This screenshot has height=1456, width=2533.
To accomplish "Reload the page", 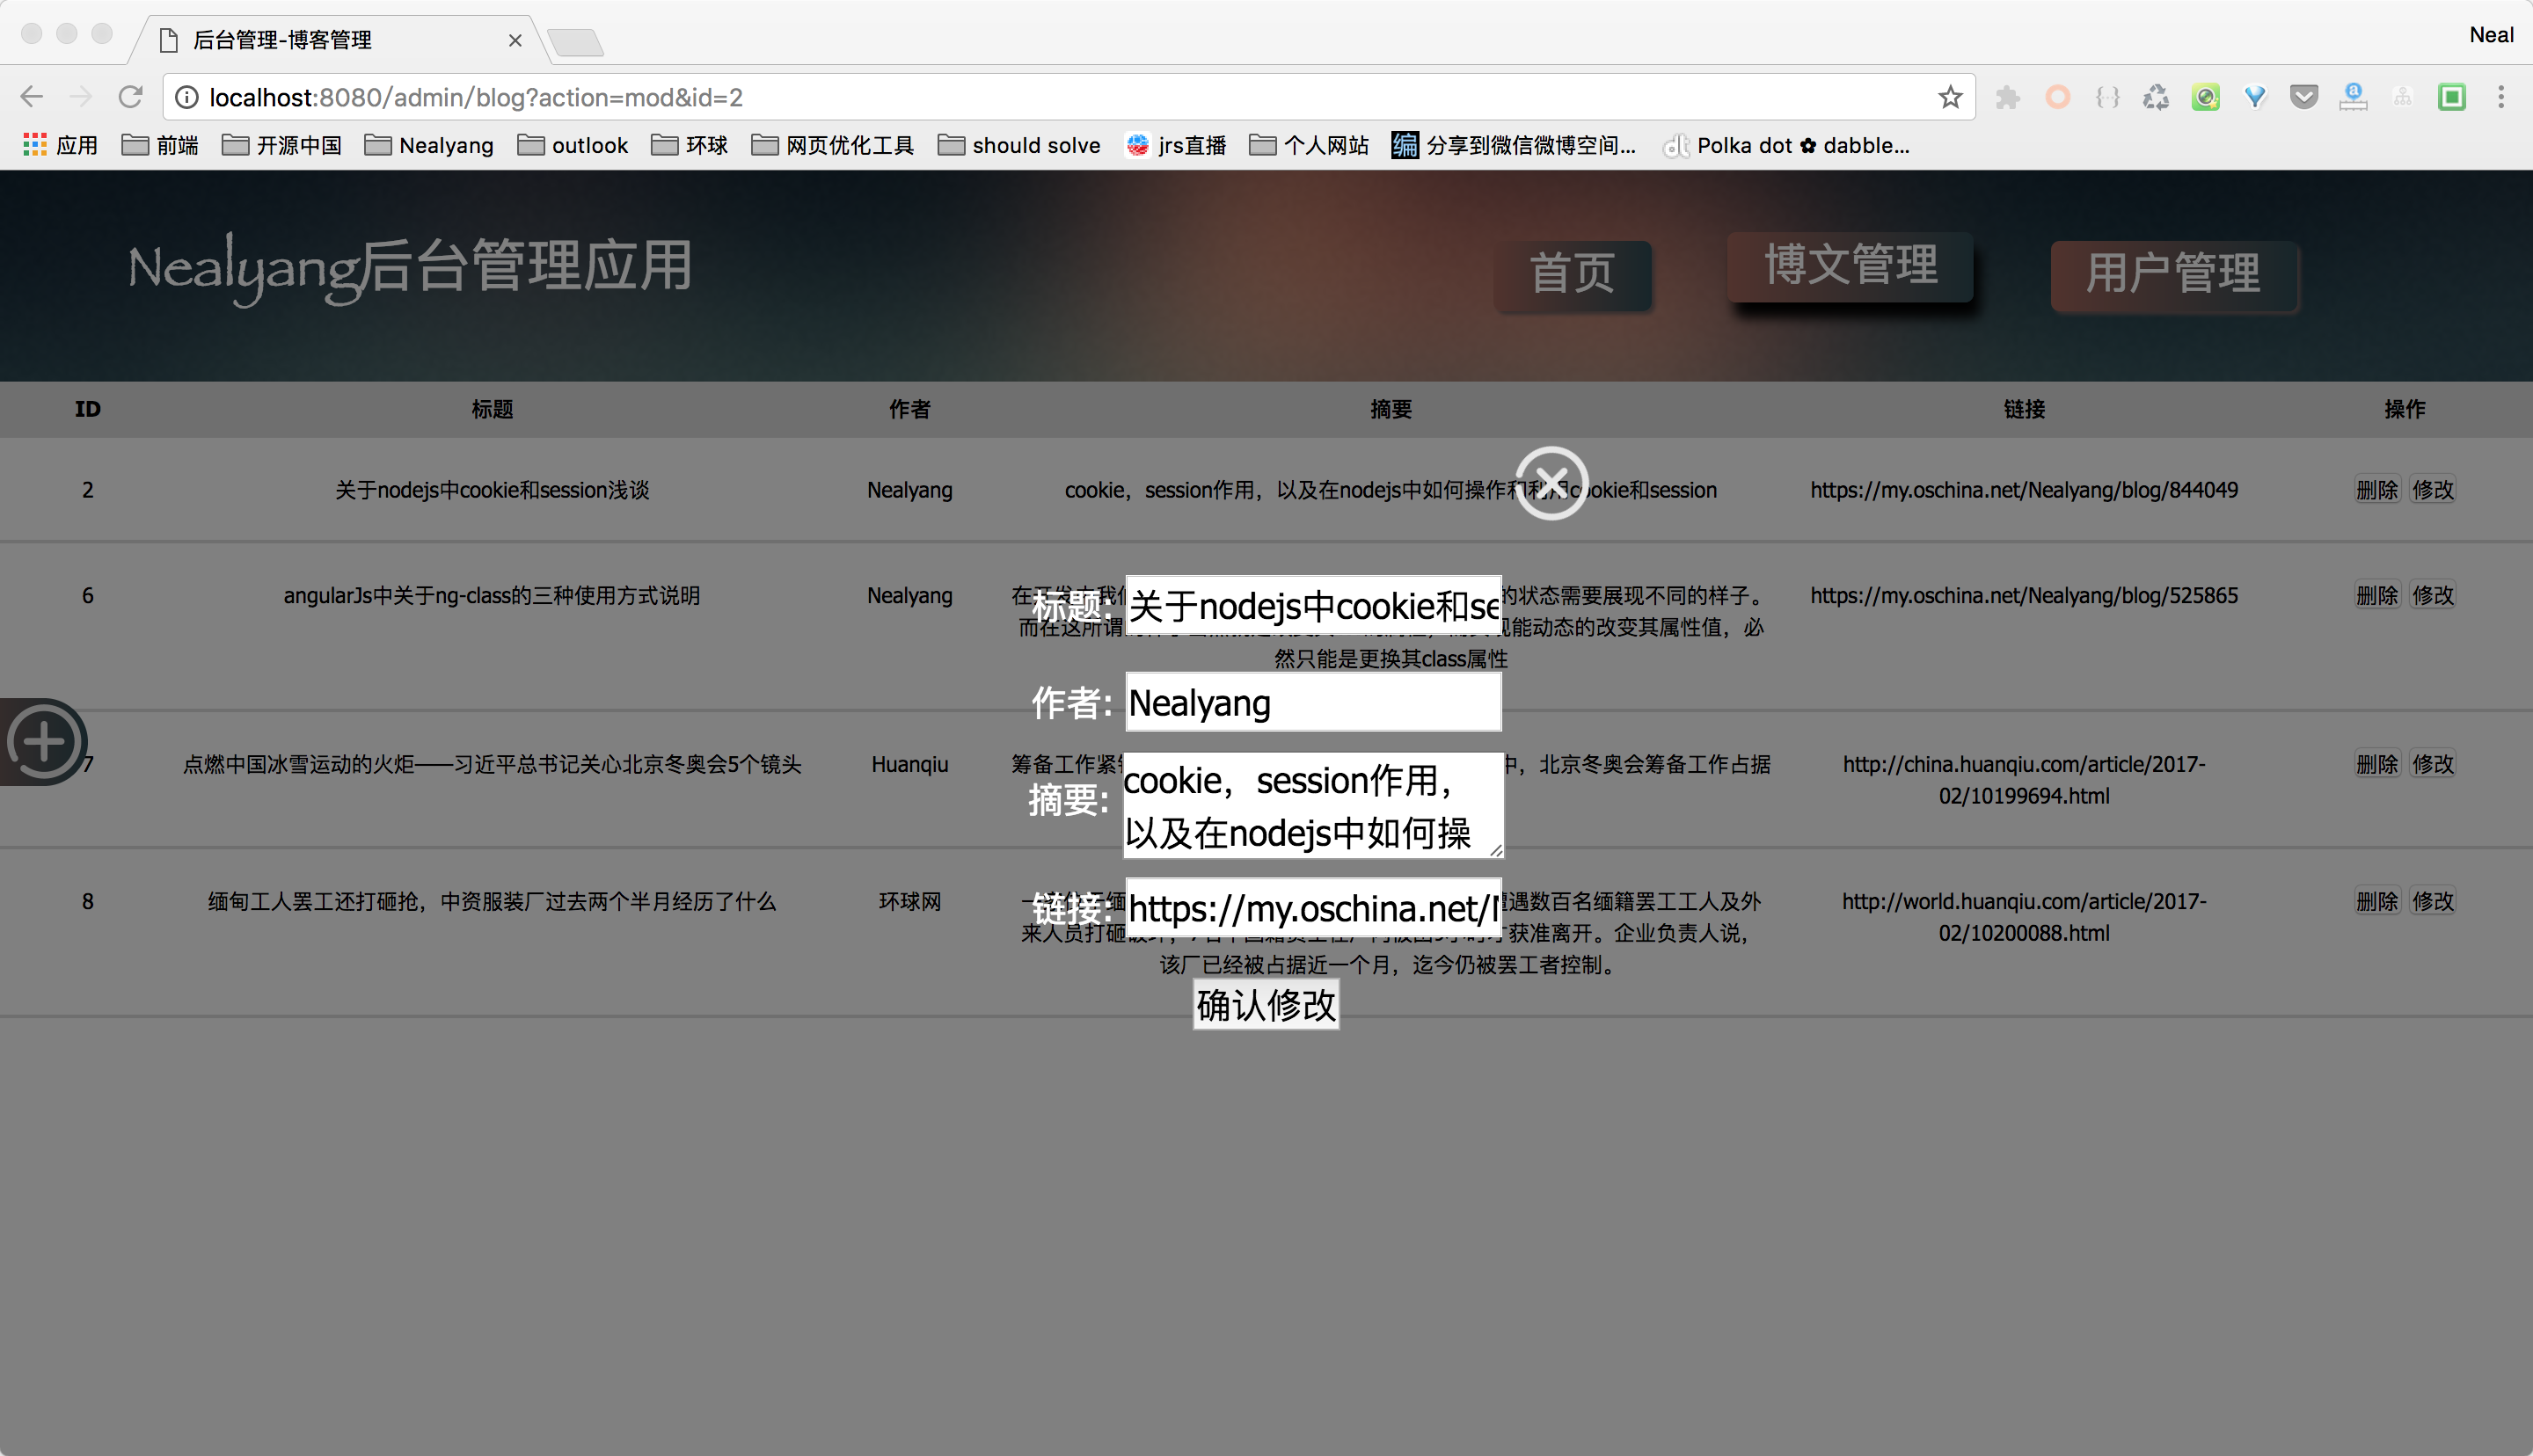I will [x=131, y=97].
